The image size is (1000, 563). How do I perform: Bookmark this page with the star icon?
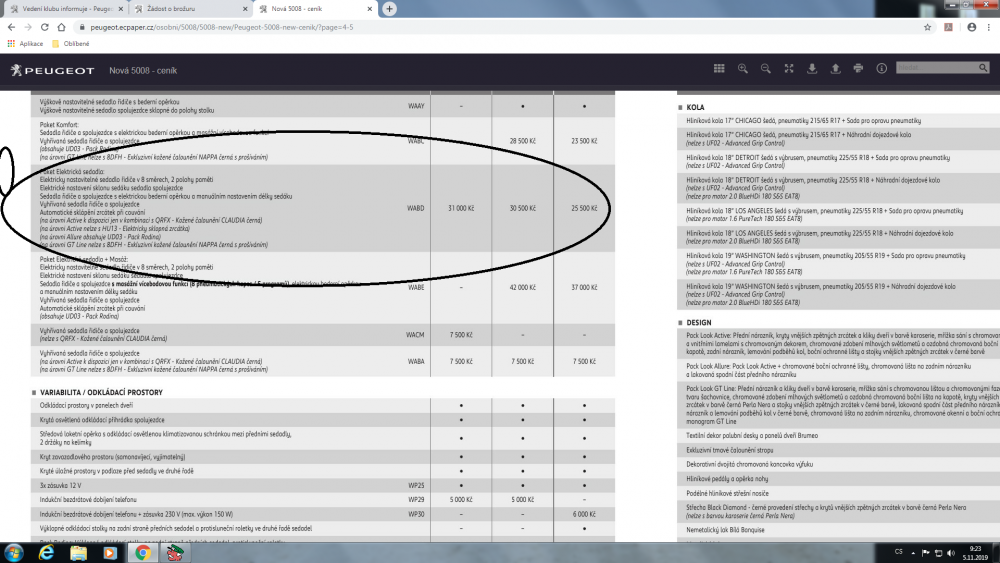click(x=927, y=27)
